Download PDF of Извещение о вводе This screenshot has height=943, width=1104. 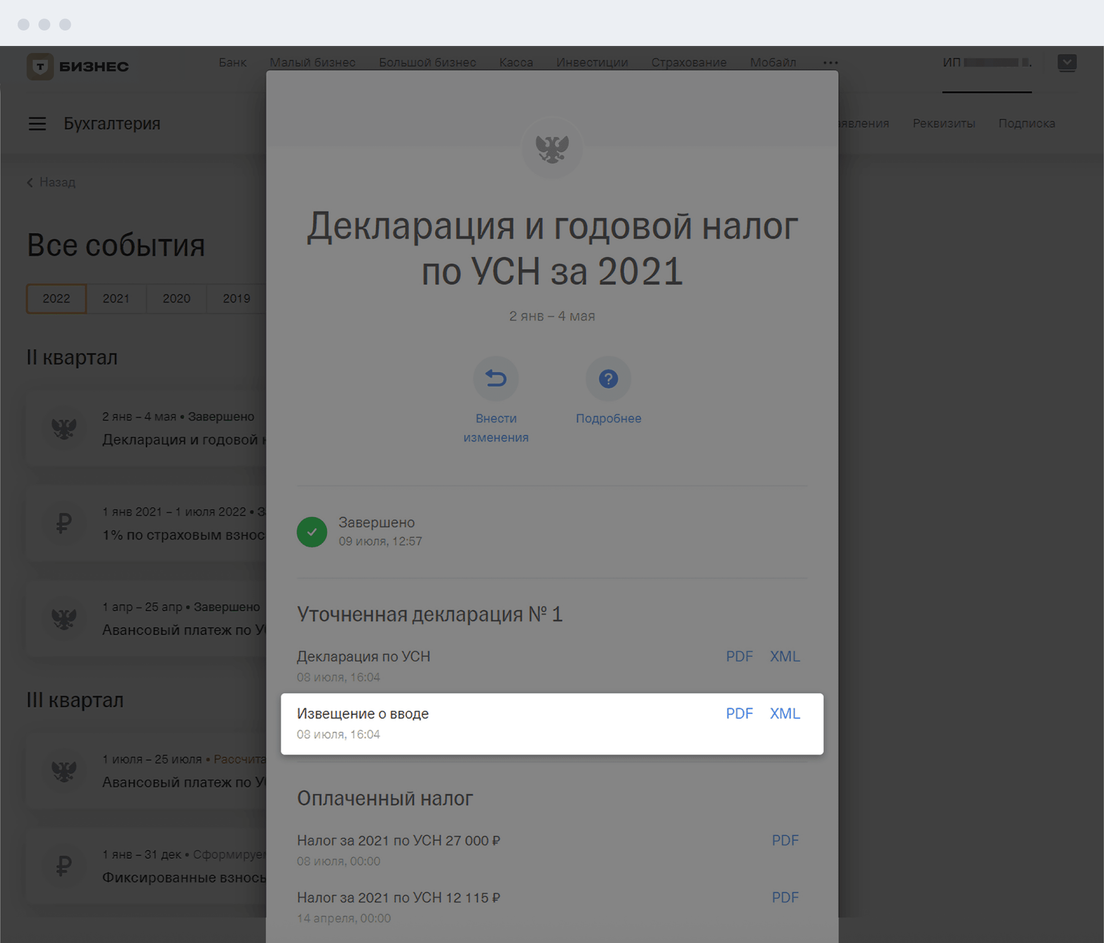point(739,714)
